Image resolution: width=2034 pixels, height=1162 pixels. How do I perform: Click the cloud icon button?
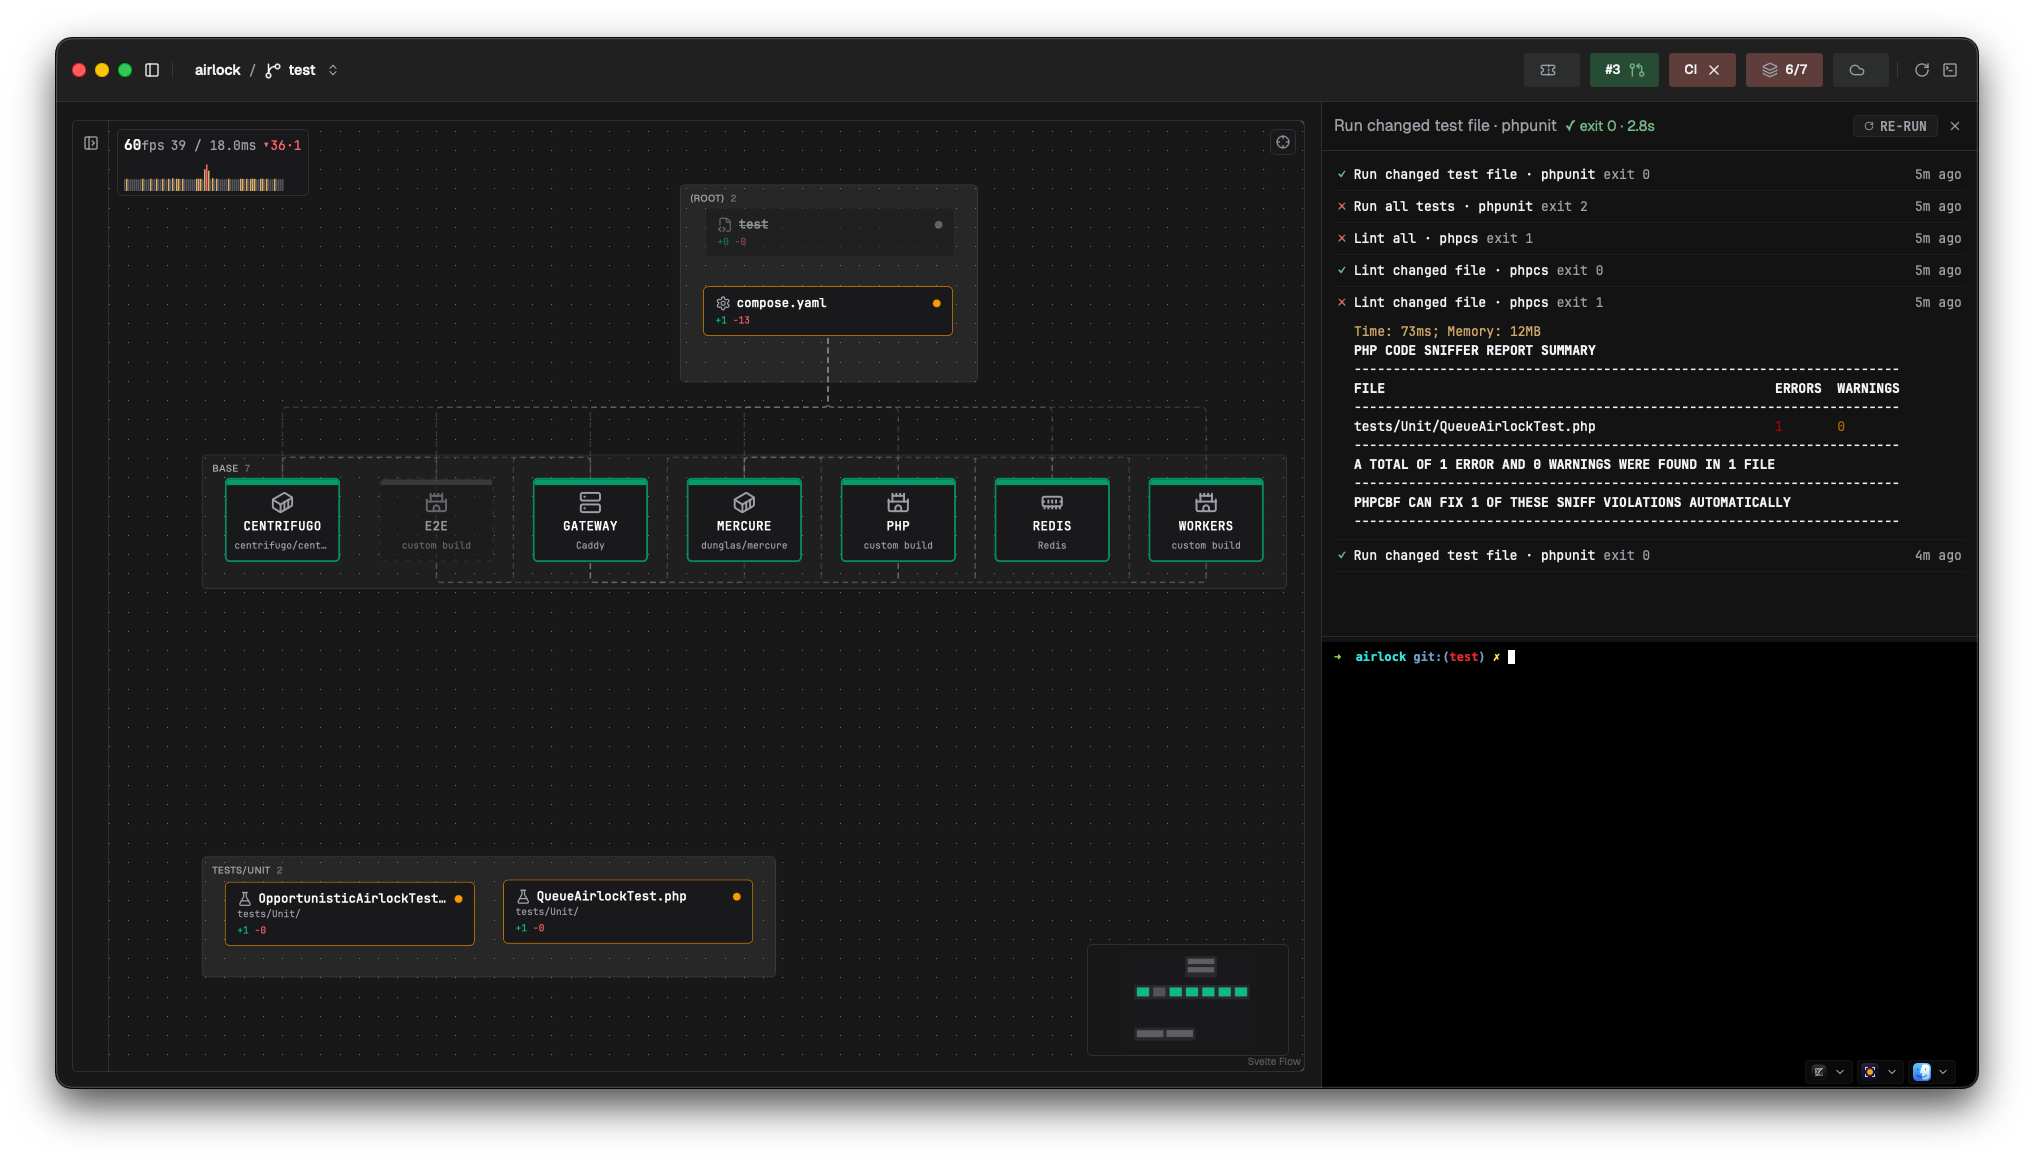click(x=1858, y=70)
